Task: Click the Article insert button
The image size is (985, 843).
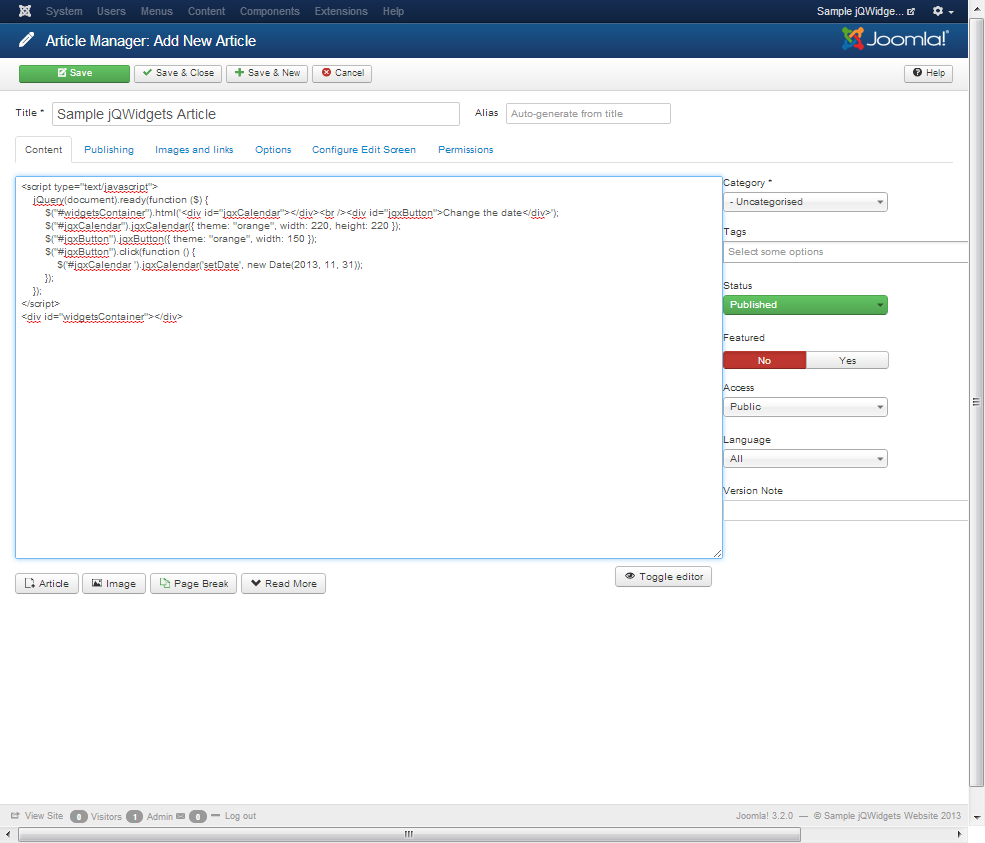Action: click(47, 584)
